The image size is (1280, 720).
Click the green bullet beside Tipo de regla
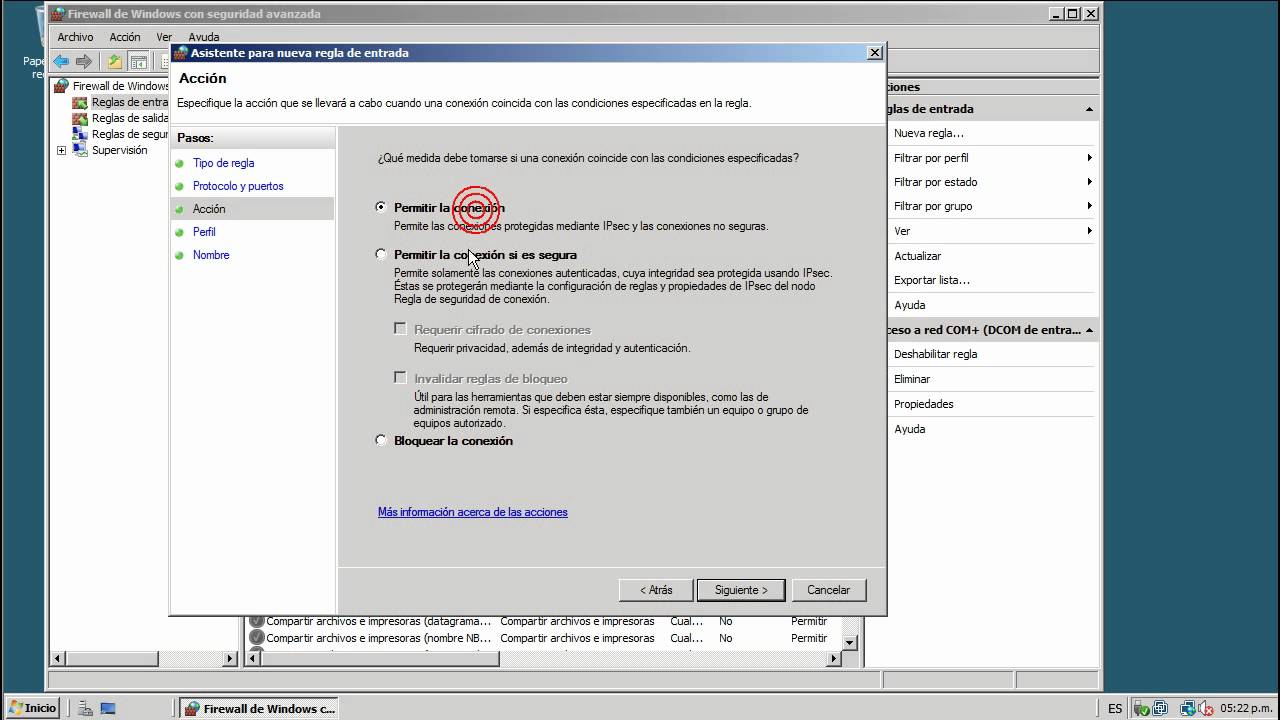coord(180,163)
